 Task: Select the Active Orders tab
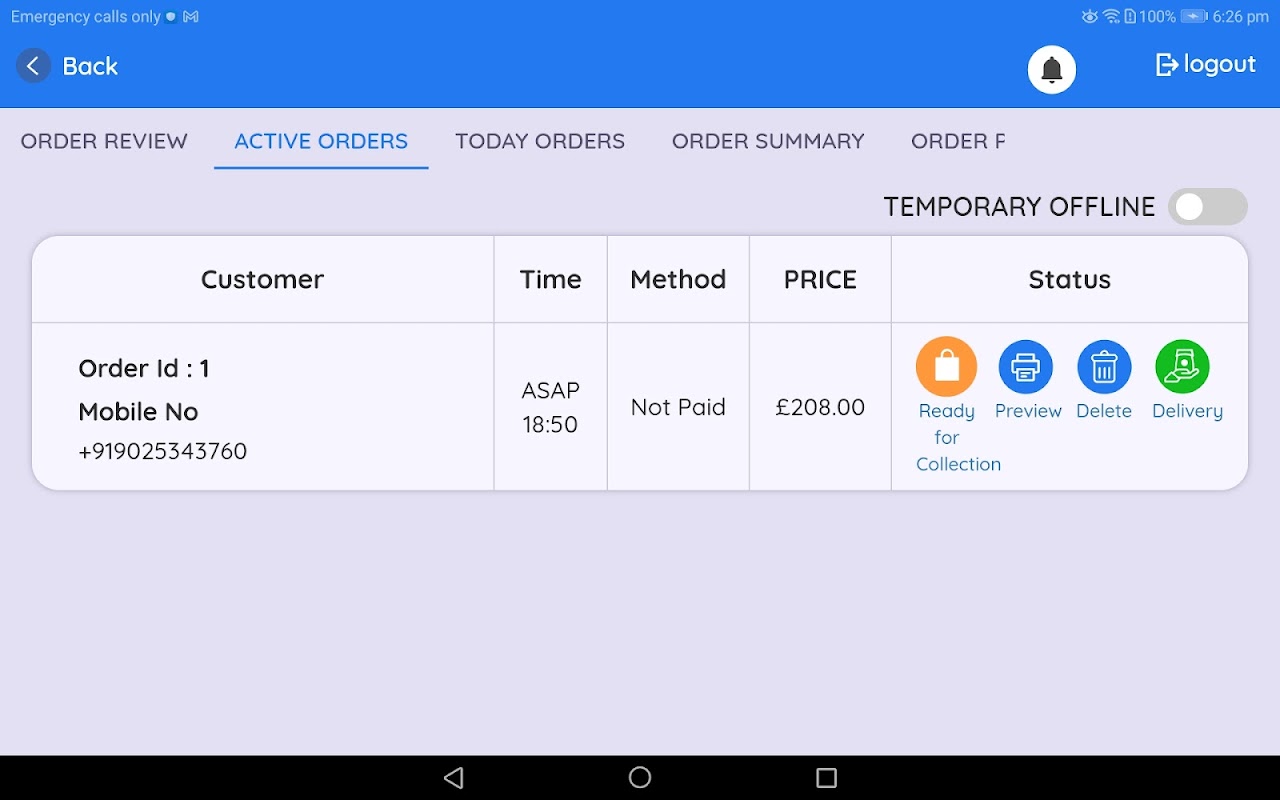point(321,141)
